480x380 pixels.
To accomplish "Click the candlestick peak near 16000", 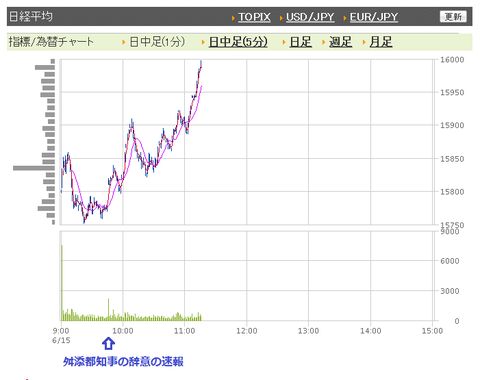I will pyautogui.click(x=201, y=64).
